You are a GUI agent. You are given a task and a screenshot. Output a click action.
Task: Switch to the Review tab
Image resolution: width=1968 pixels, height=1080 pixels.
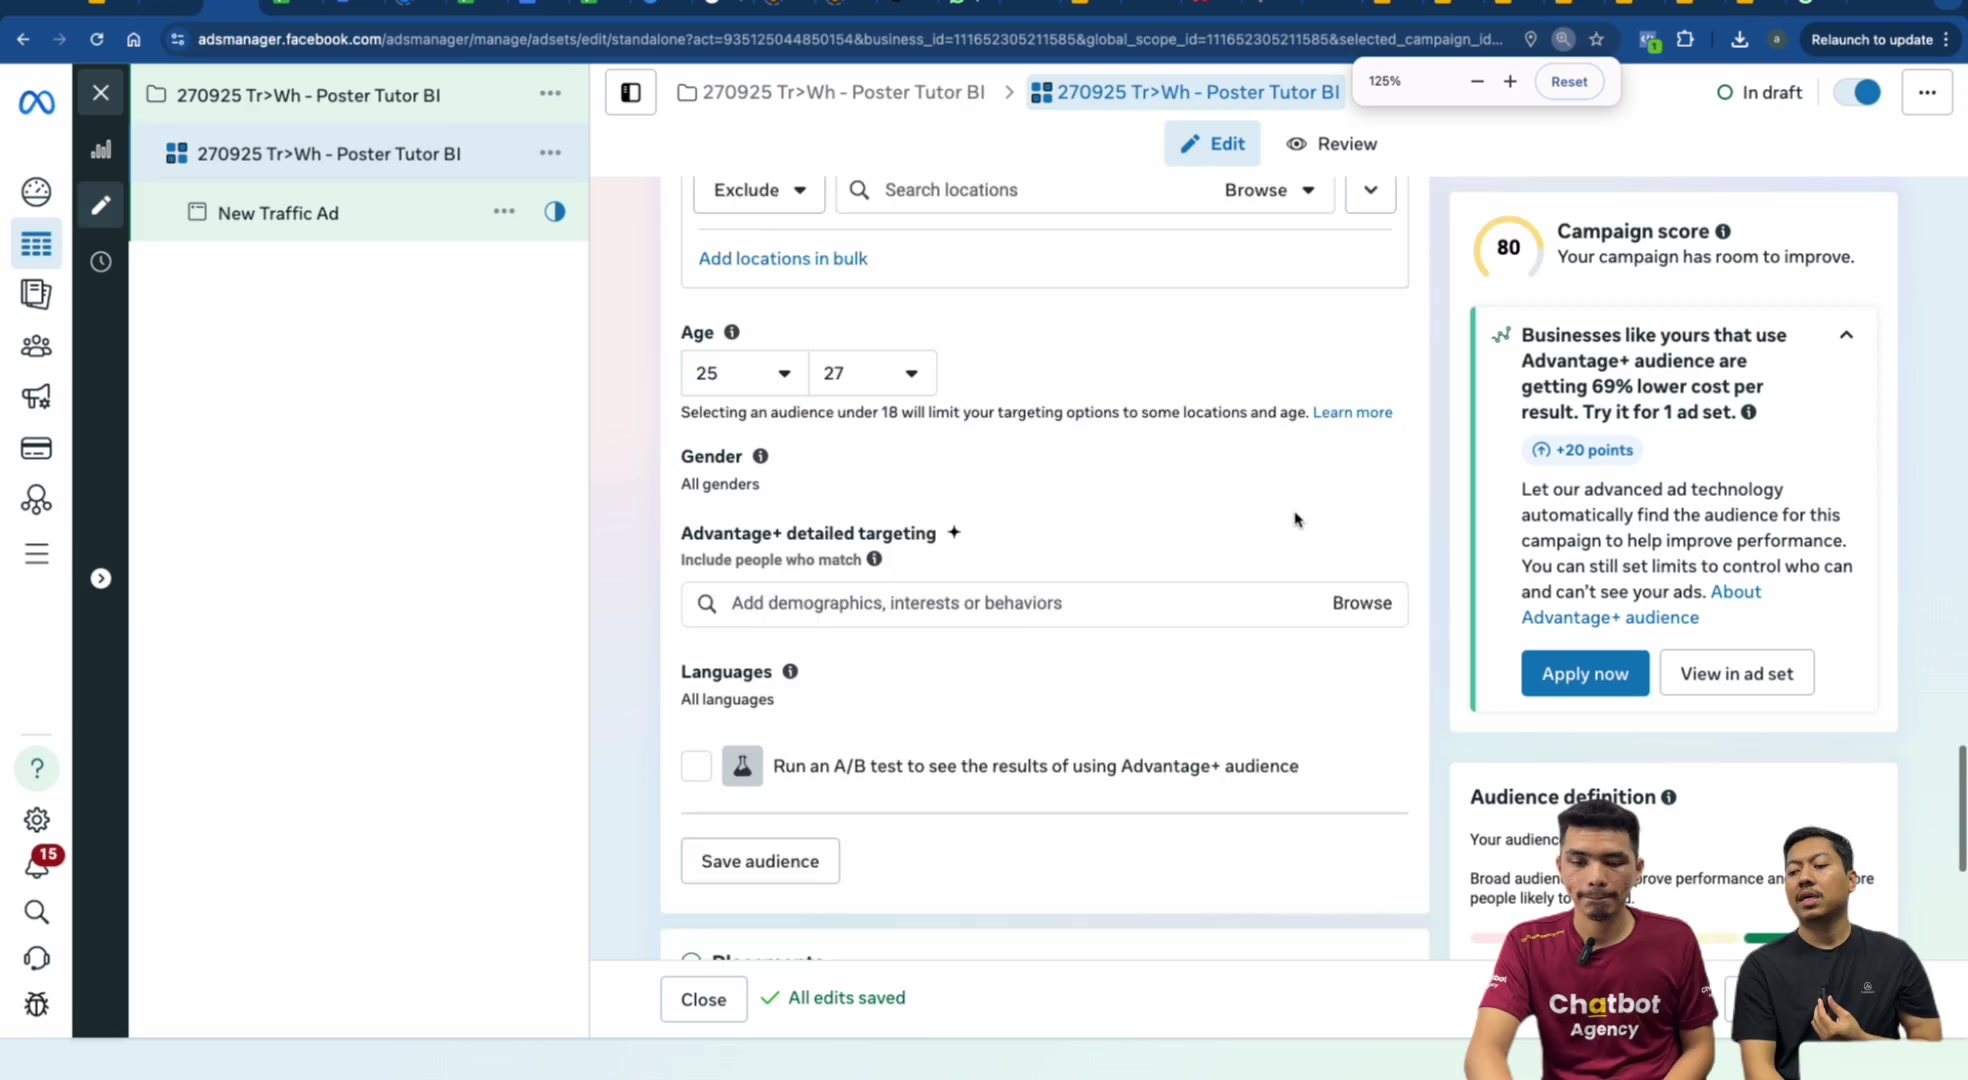click(1331, 144)
